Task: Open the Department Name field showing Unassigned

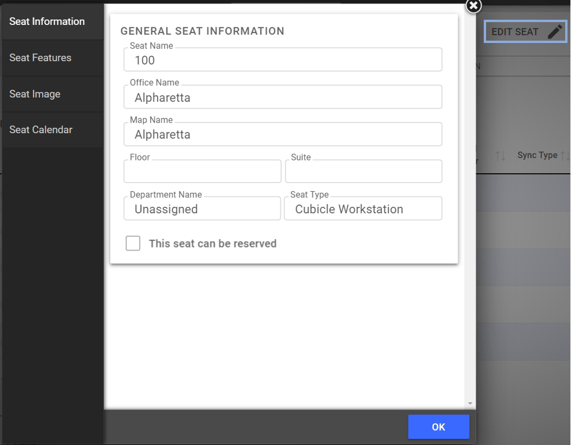Action: (202, 209)
